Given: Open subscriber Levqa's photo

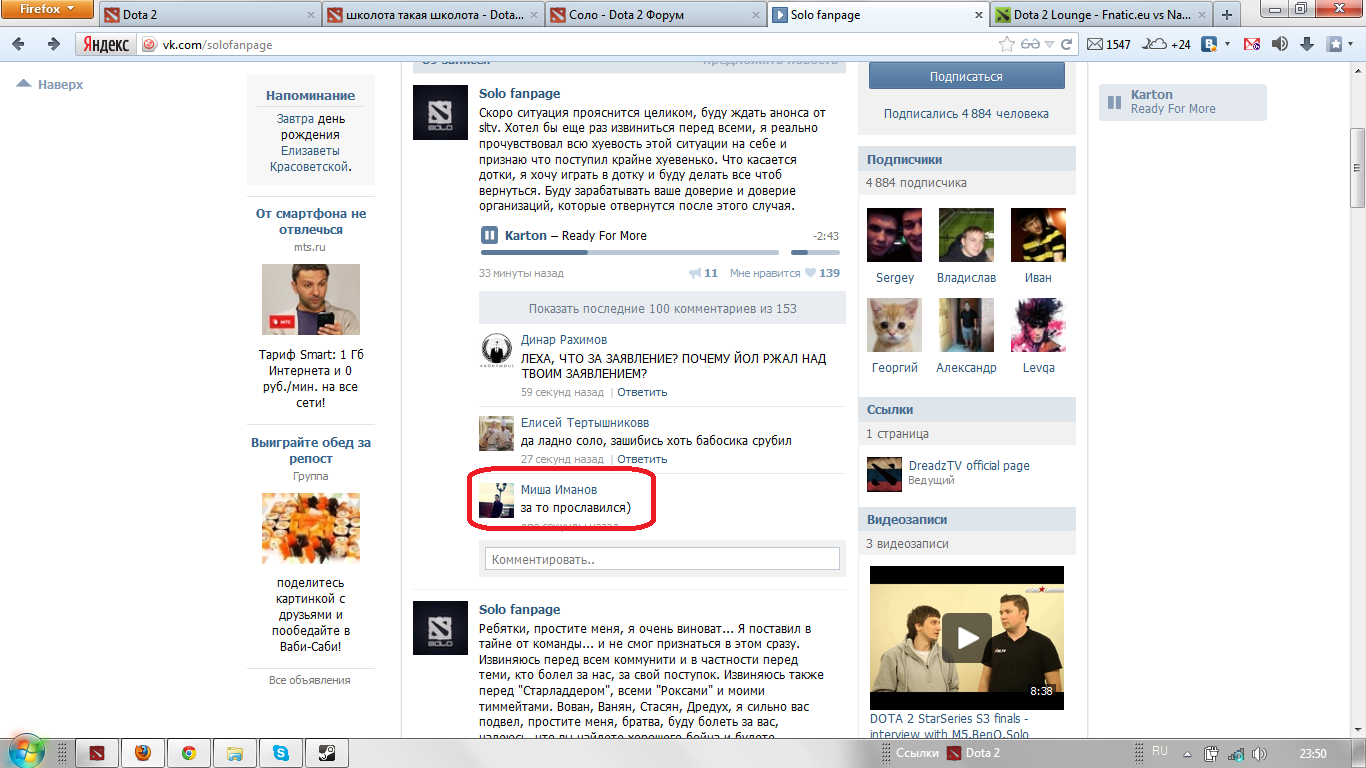Looking at the screenshot, I should pyautogui.click(x=1038, y=325).
